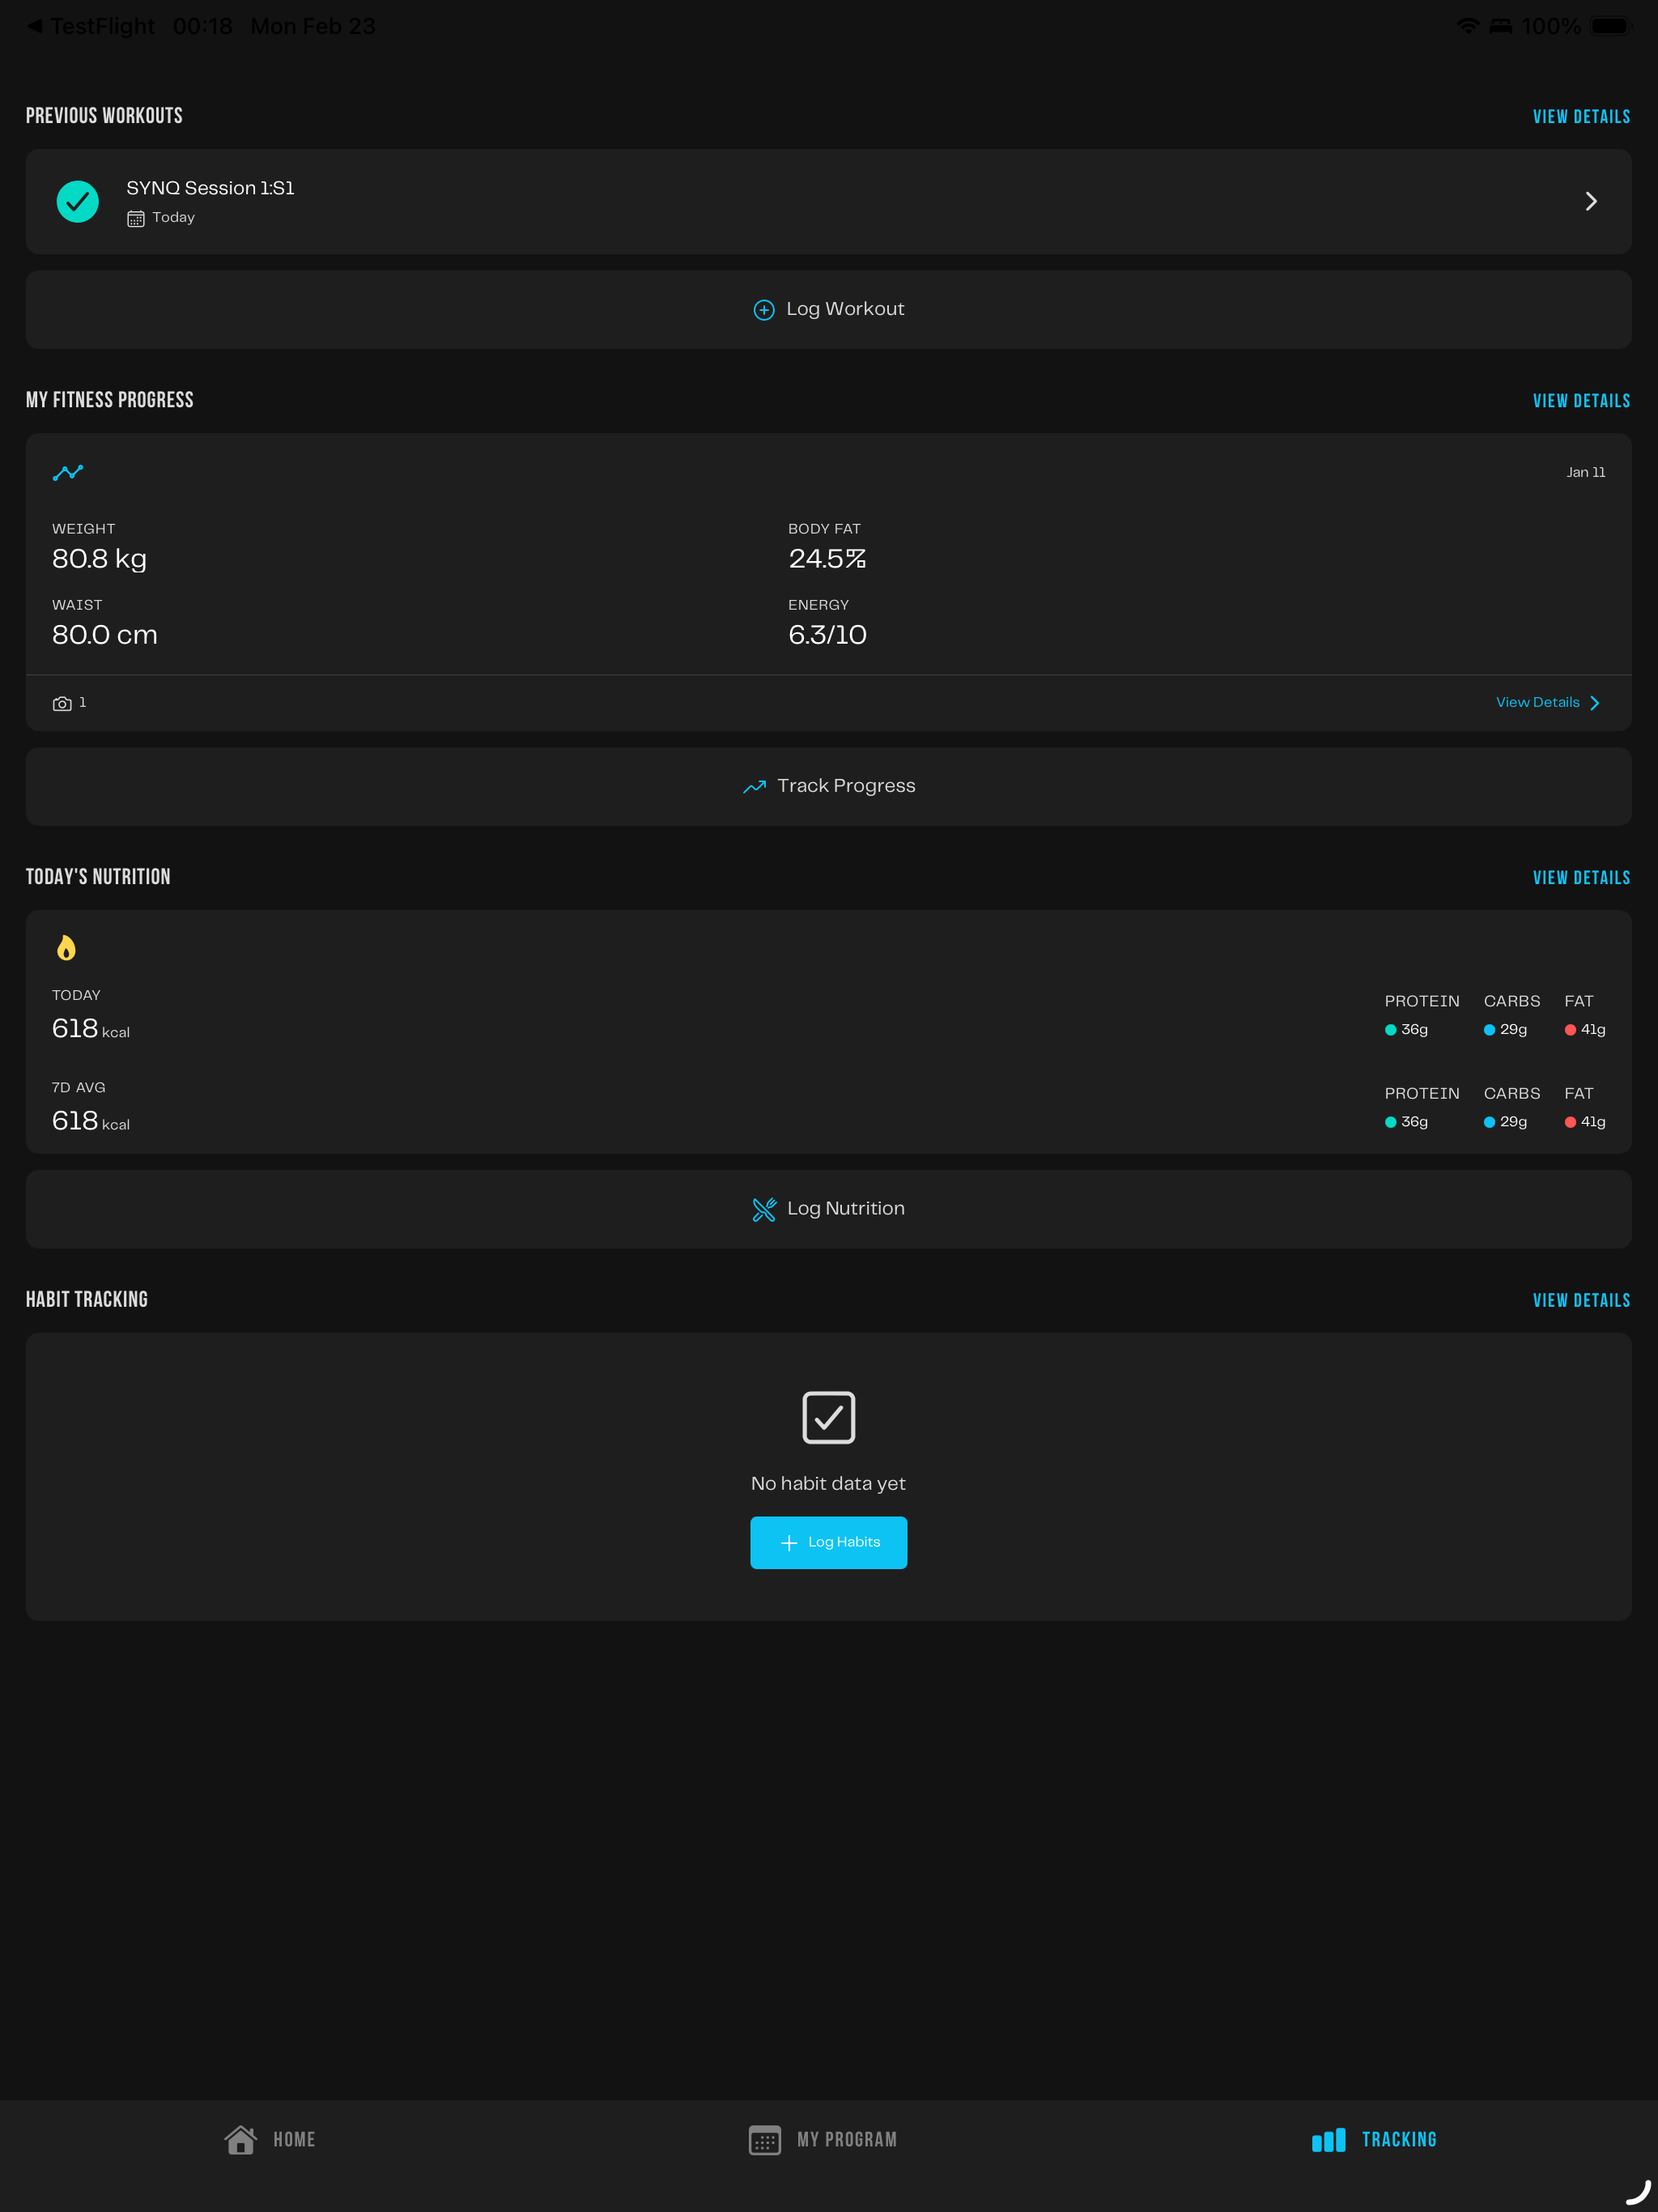The image size is (1658, 2212).
Task: Click the Track Progress arrow icon
Action: 754,787
